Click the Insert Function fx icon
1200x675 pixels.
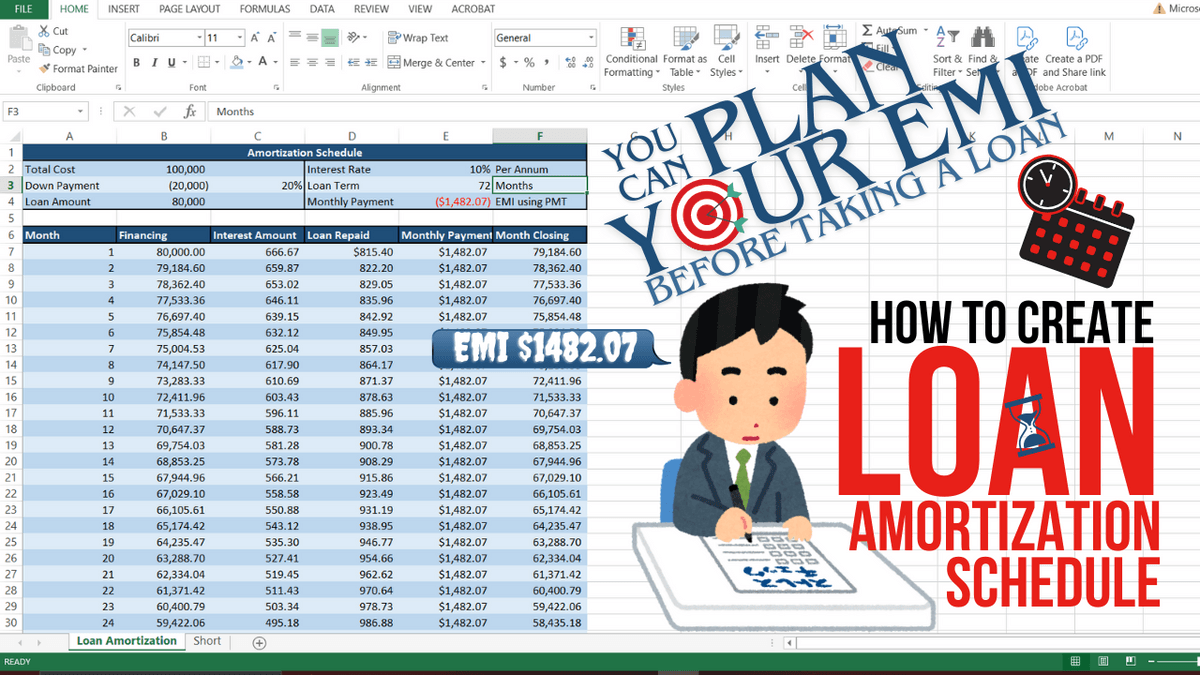coord(190,112)
